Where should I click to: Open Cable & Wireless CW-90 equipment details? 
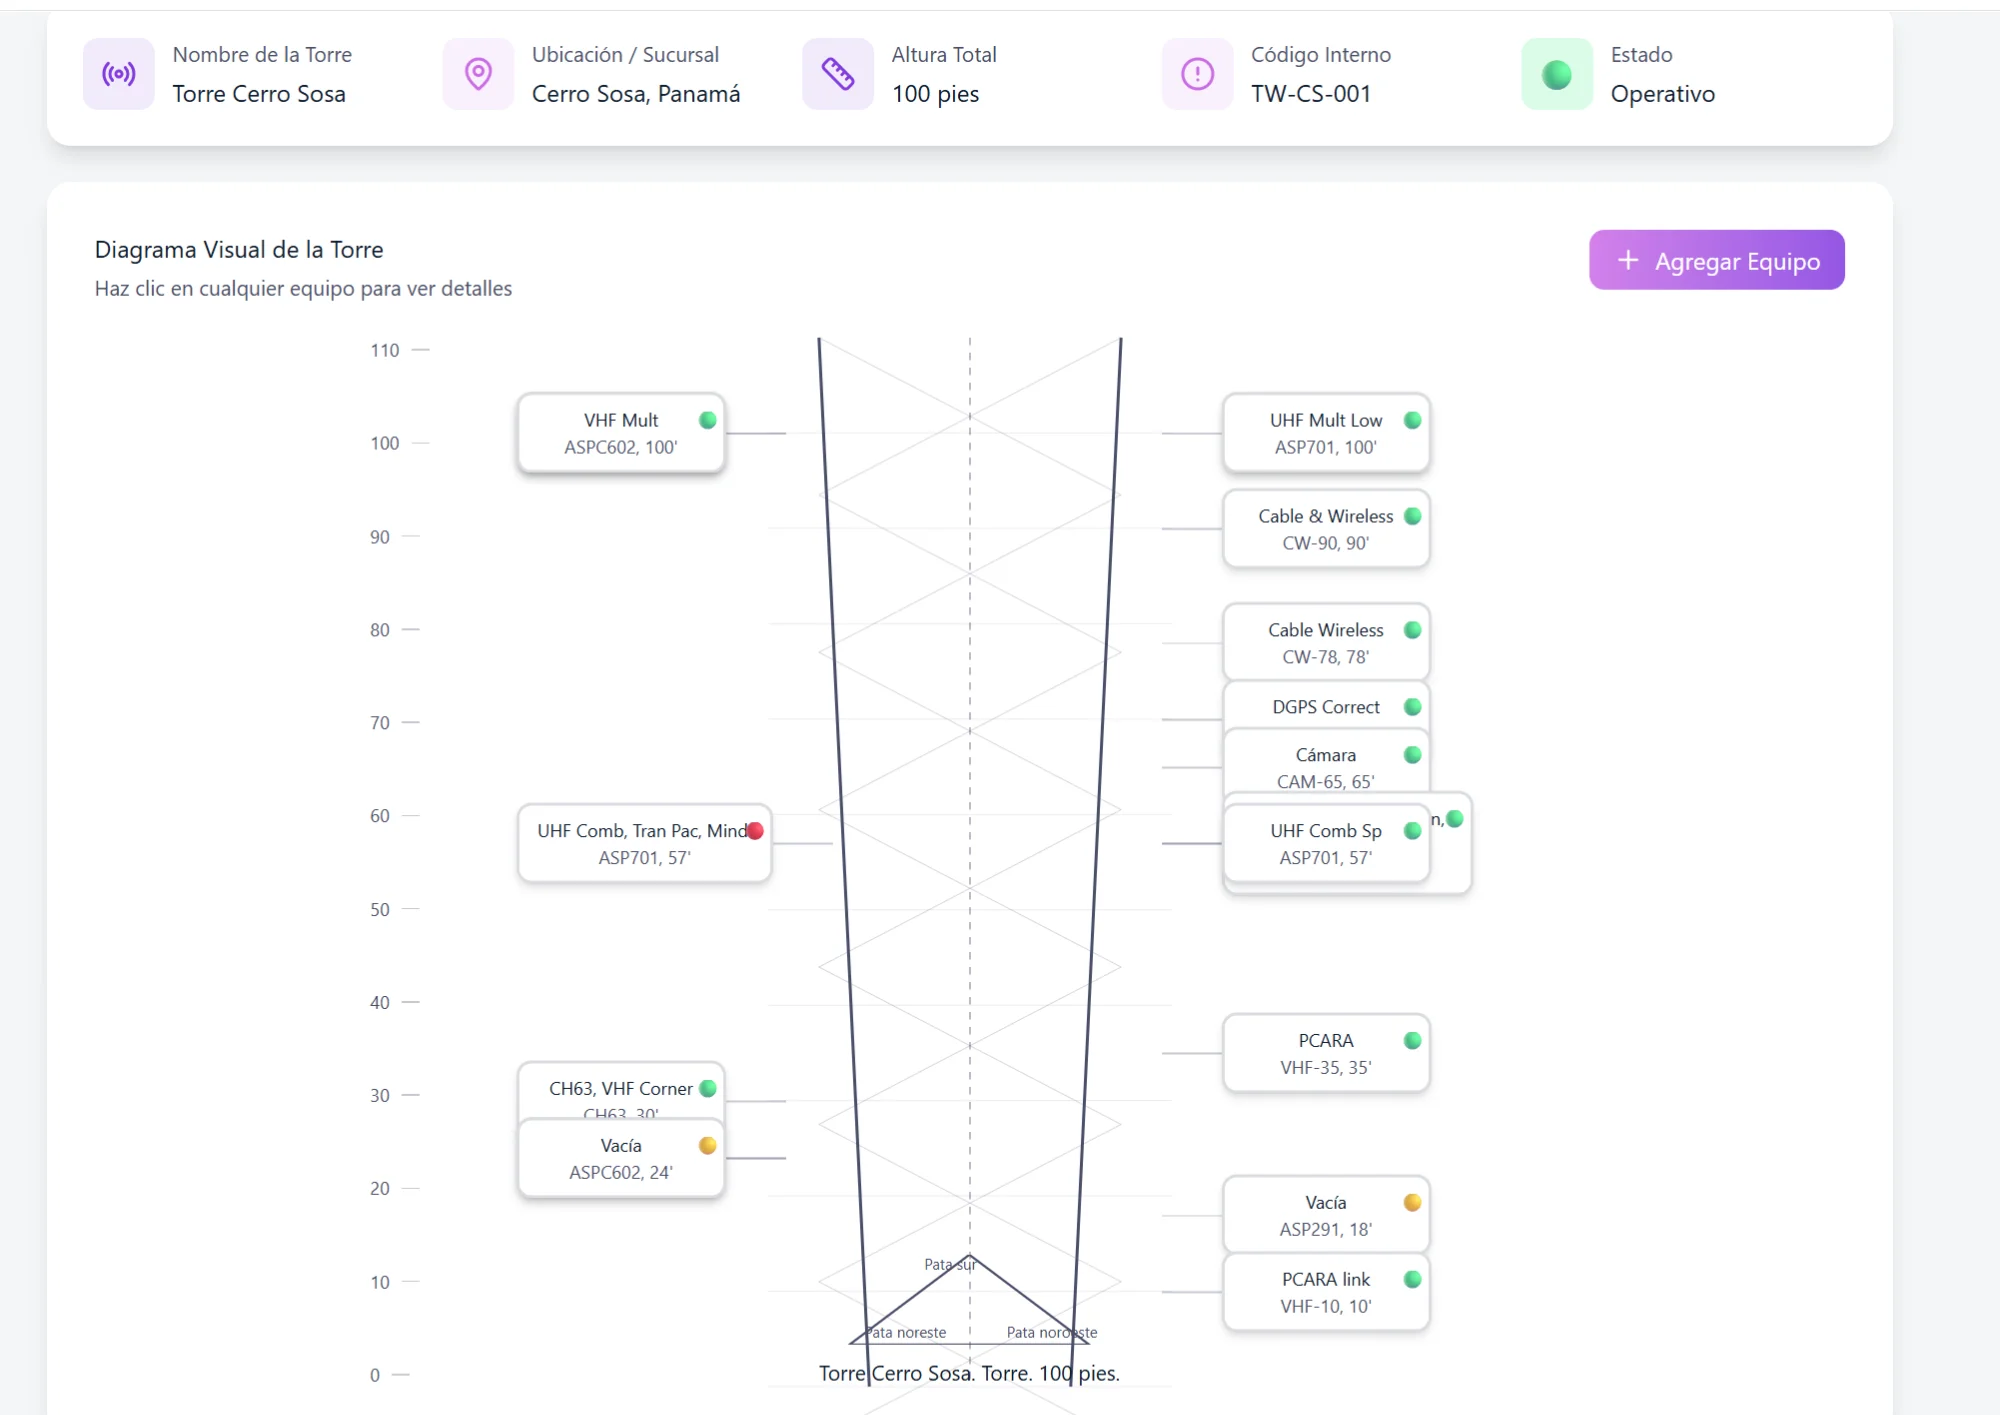1325,529
